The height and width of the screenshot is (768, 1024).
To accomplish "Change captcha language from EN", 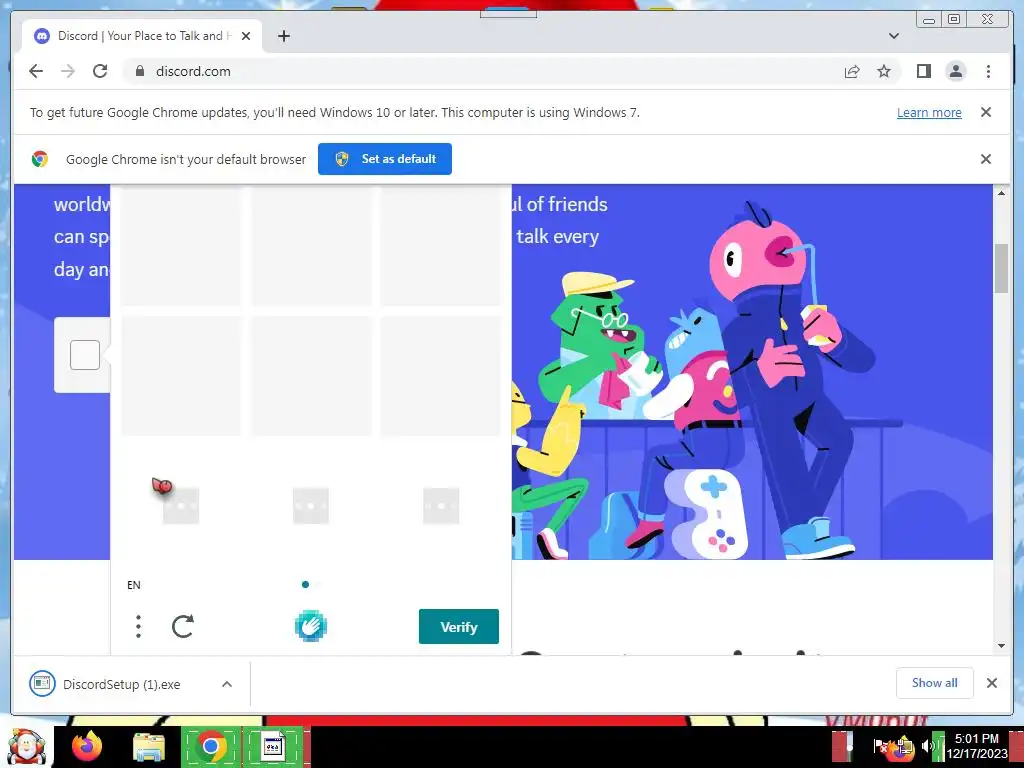I will (x=134, y=585).
